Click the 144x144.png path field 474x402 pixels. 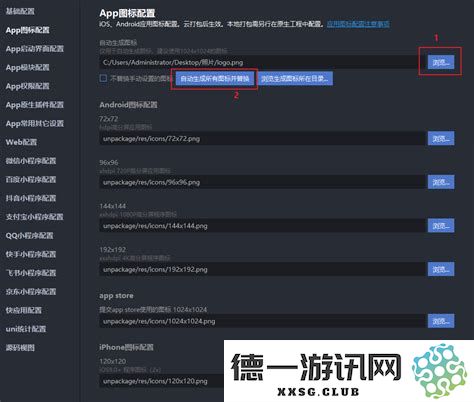(x=262, y=226)
